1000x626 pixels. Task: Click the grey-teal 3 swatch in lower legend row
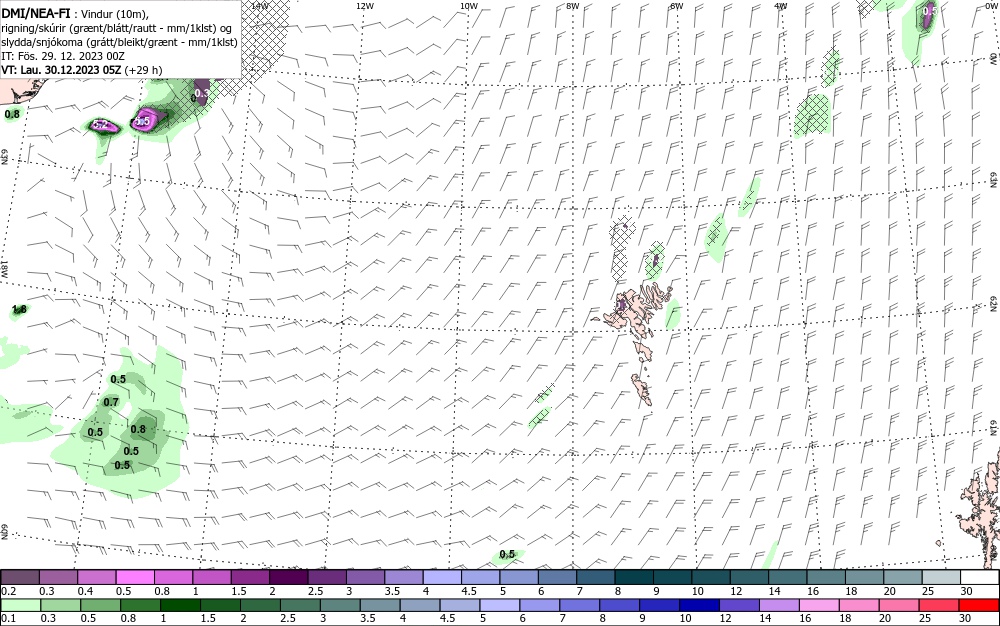pyautogui.click(x=340, y=606)
